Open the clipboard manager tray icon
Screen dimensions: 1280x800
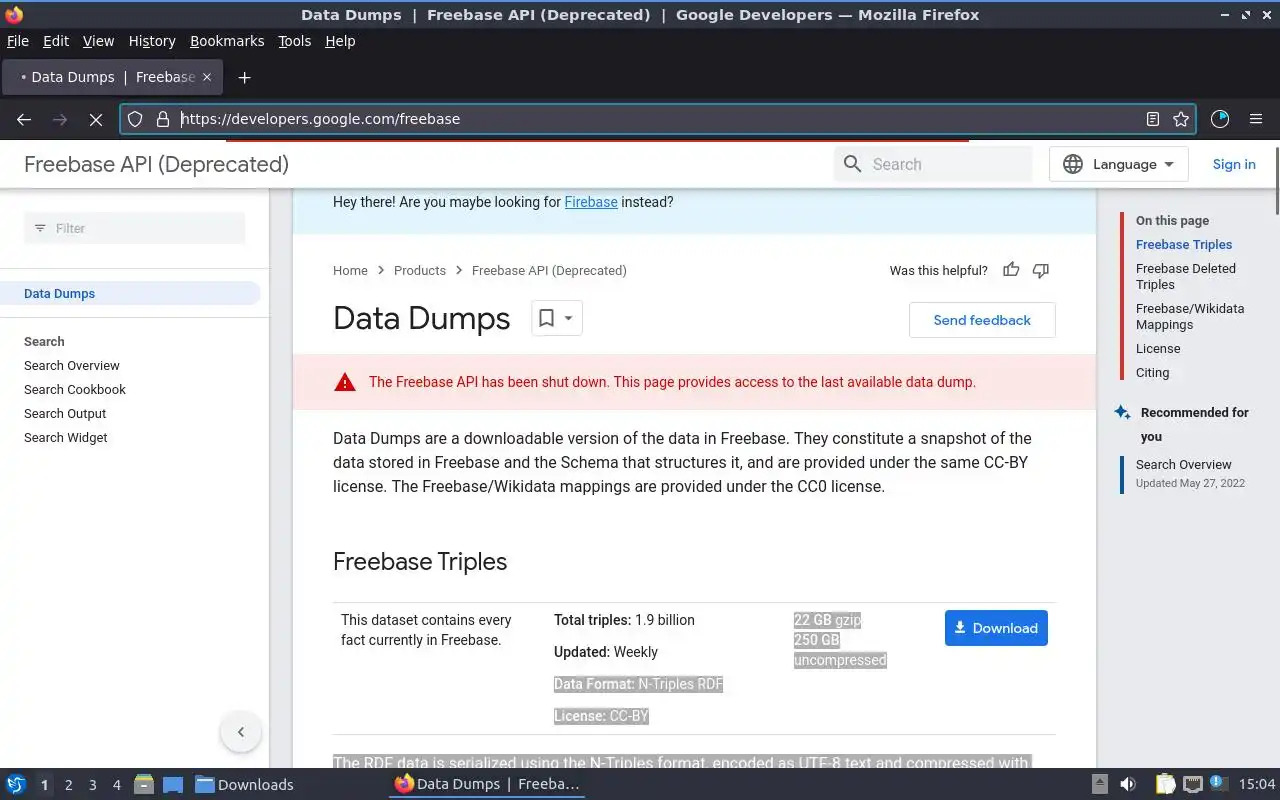click(x=1165, y=784)
